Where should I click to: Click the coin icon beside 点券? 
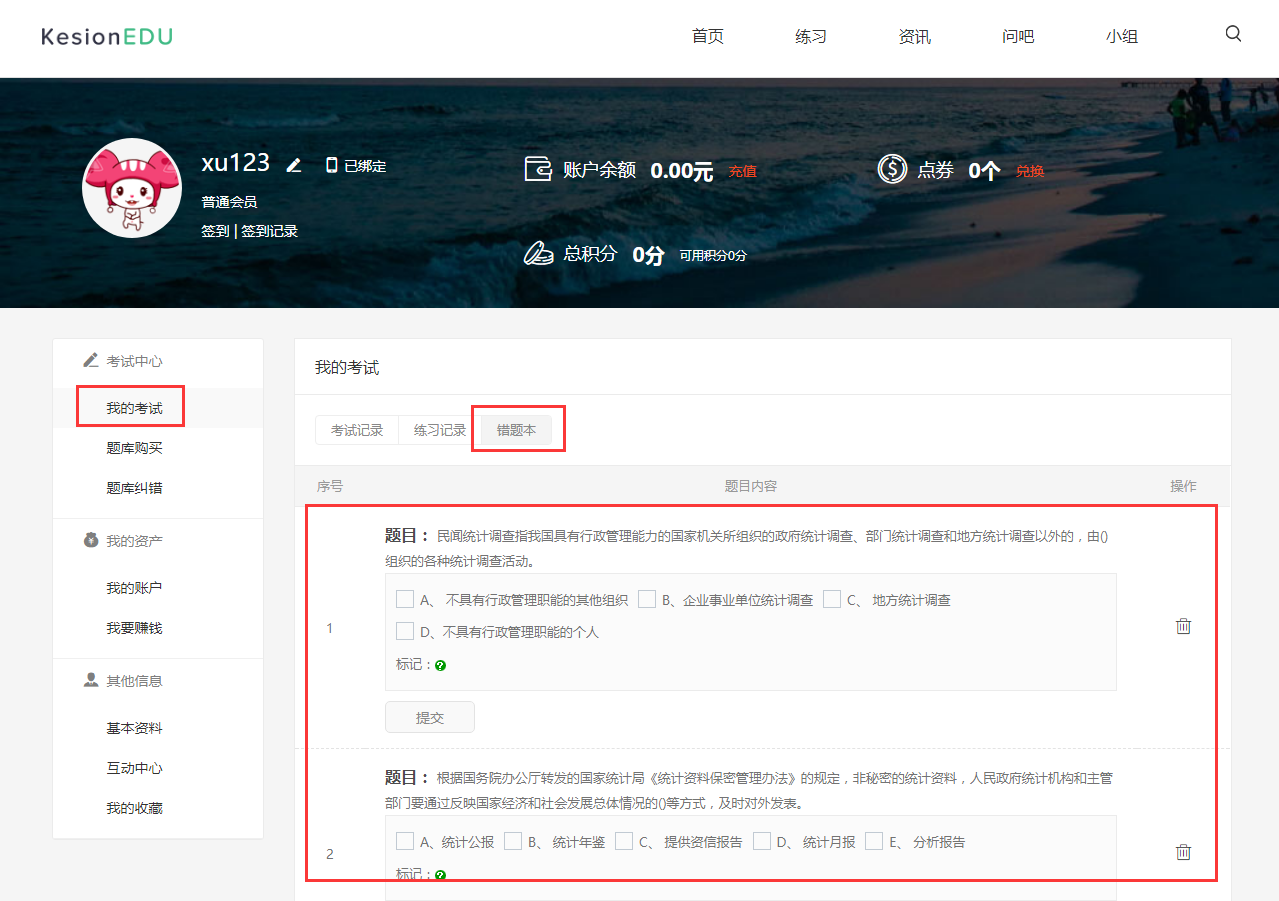893,169
